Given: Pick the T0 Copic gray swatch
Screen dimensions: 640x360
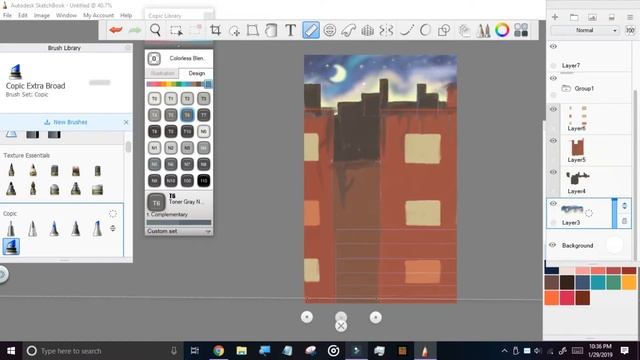Looking at the screenshot, I should (154, 98).
